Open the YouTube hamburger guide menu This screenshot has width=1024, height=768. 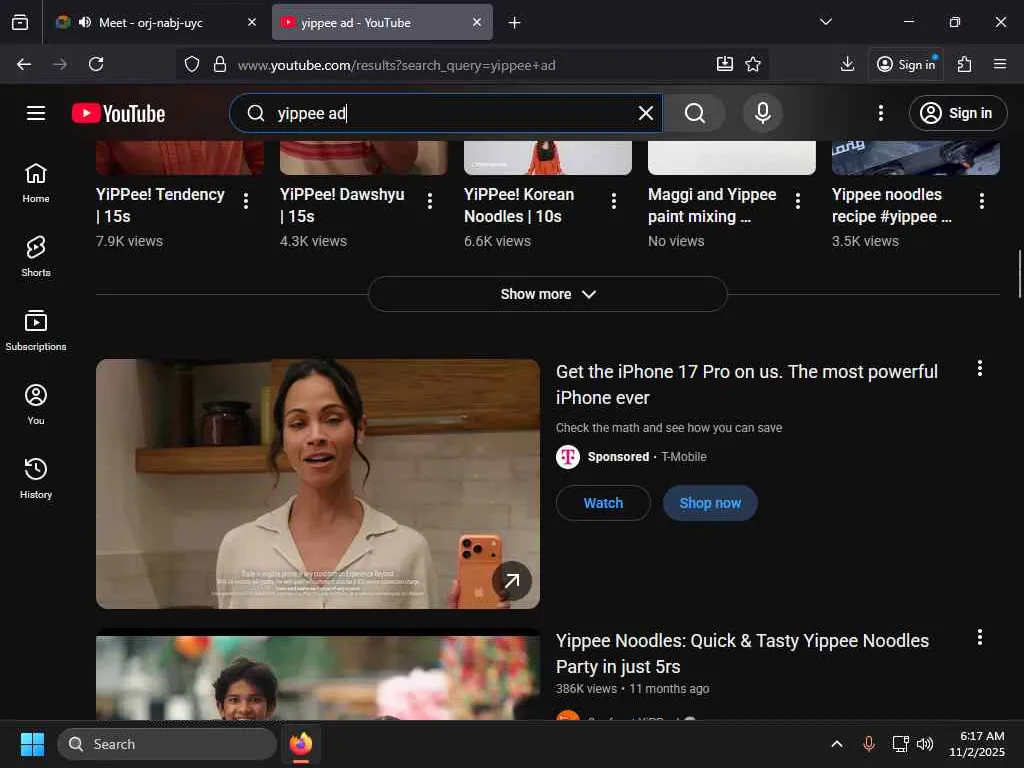click(x=36, y=113)
